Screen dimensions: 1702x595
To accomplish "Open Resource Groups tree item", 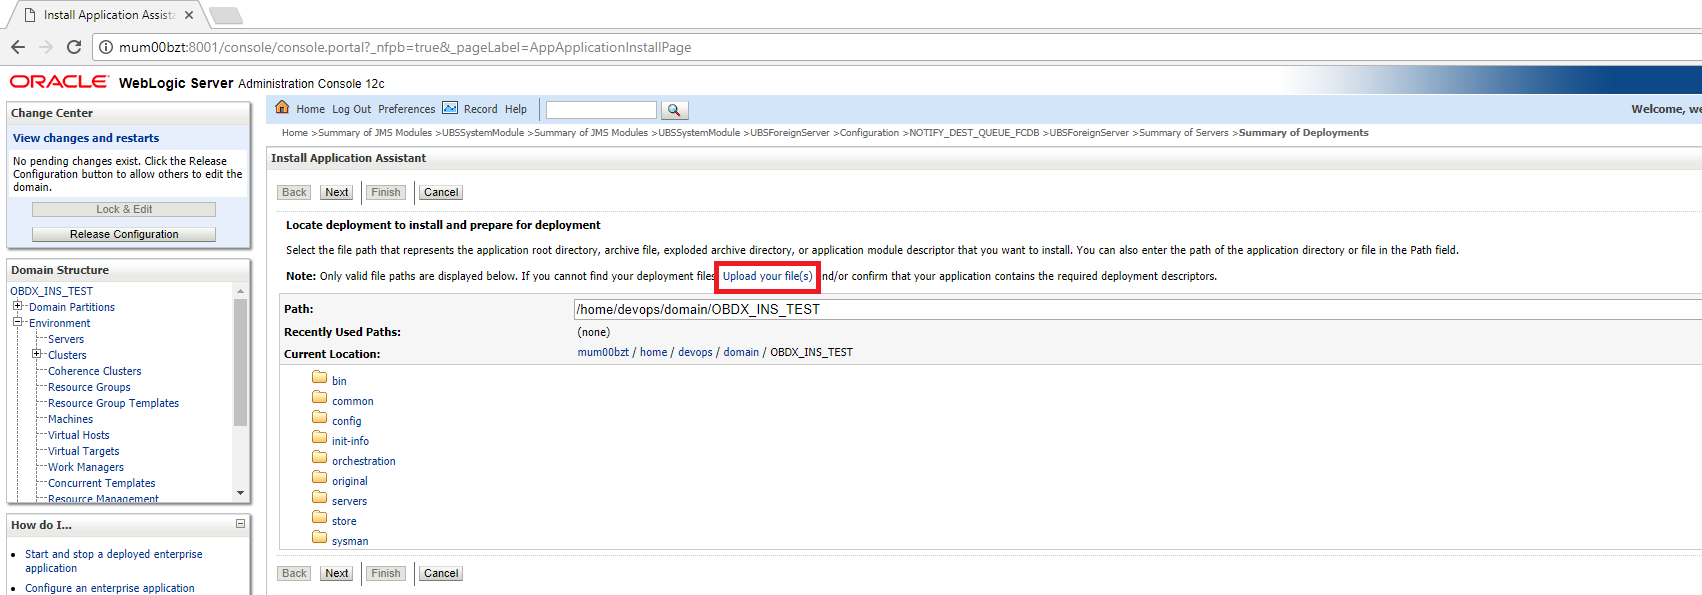I will [x=89, y=387].
